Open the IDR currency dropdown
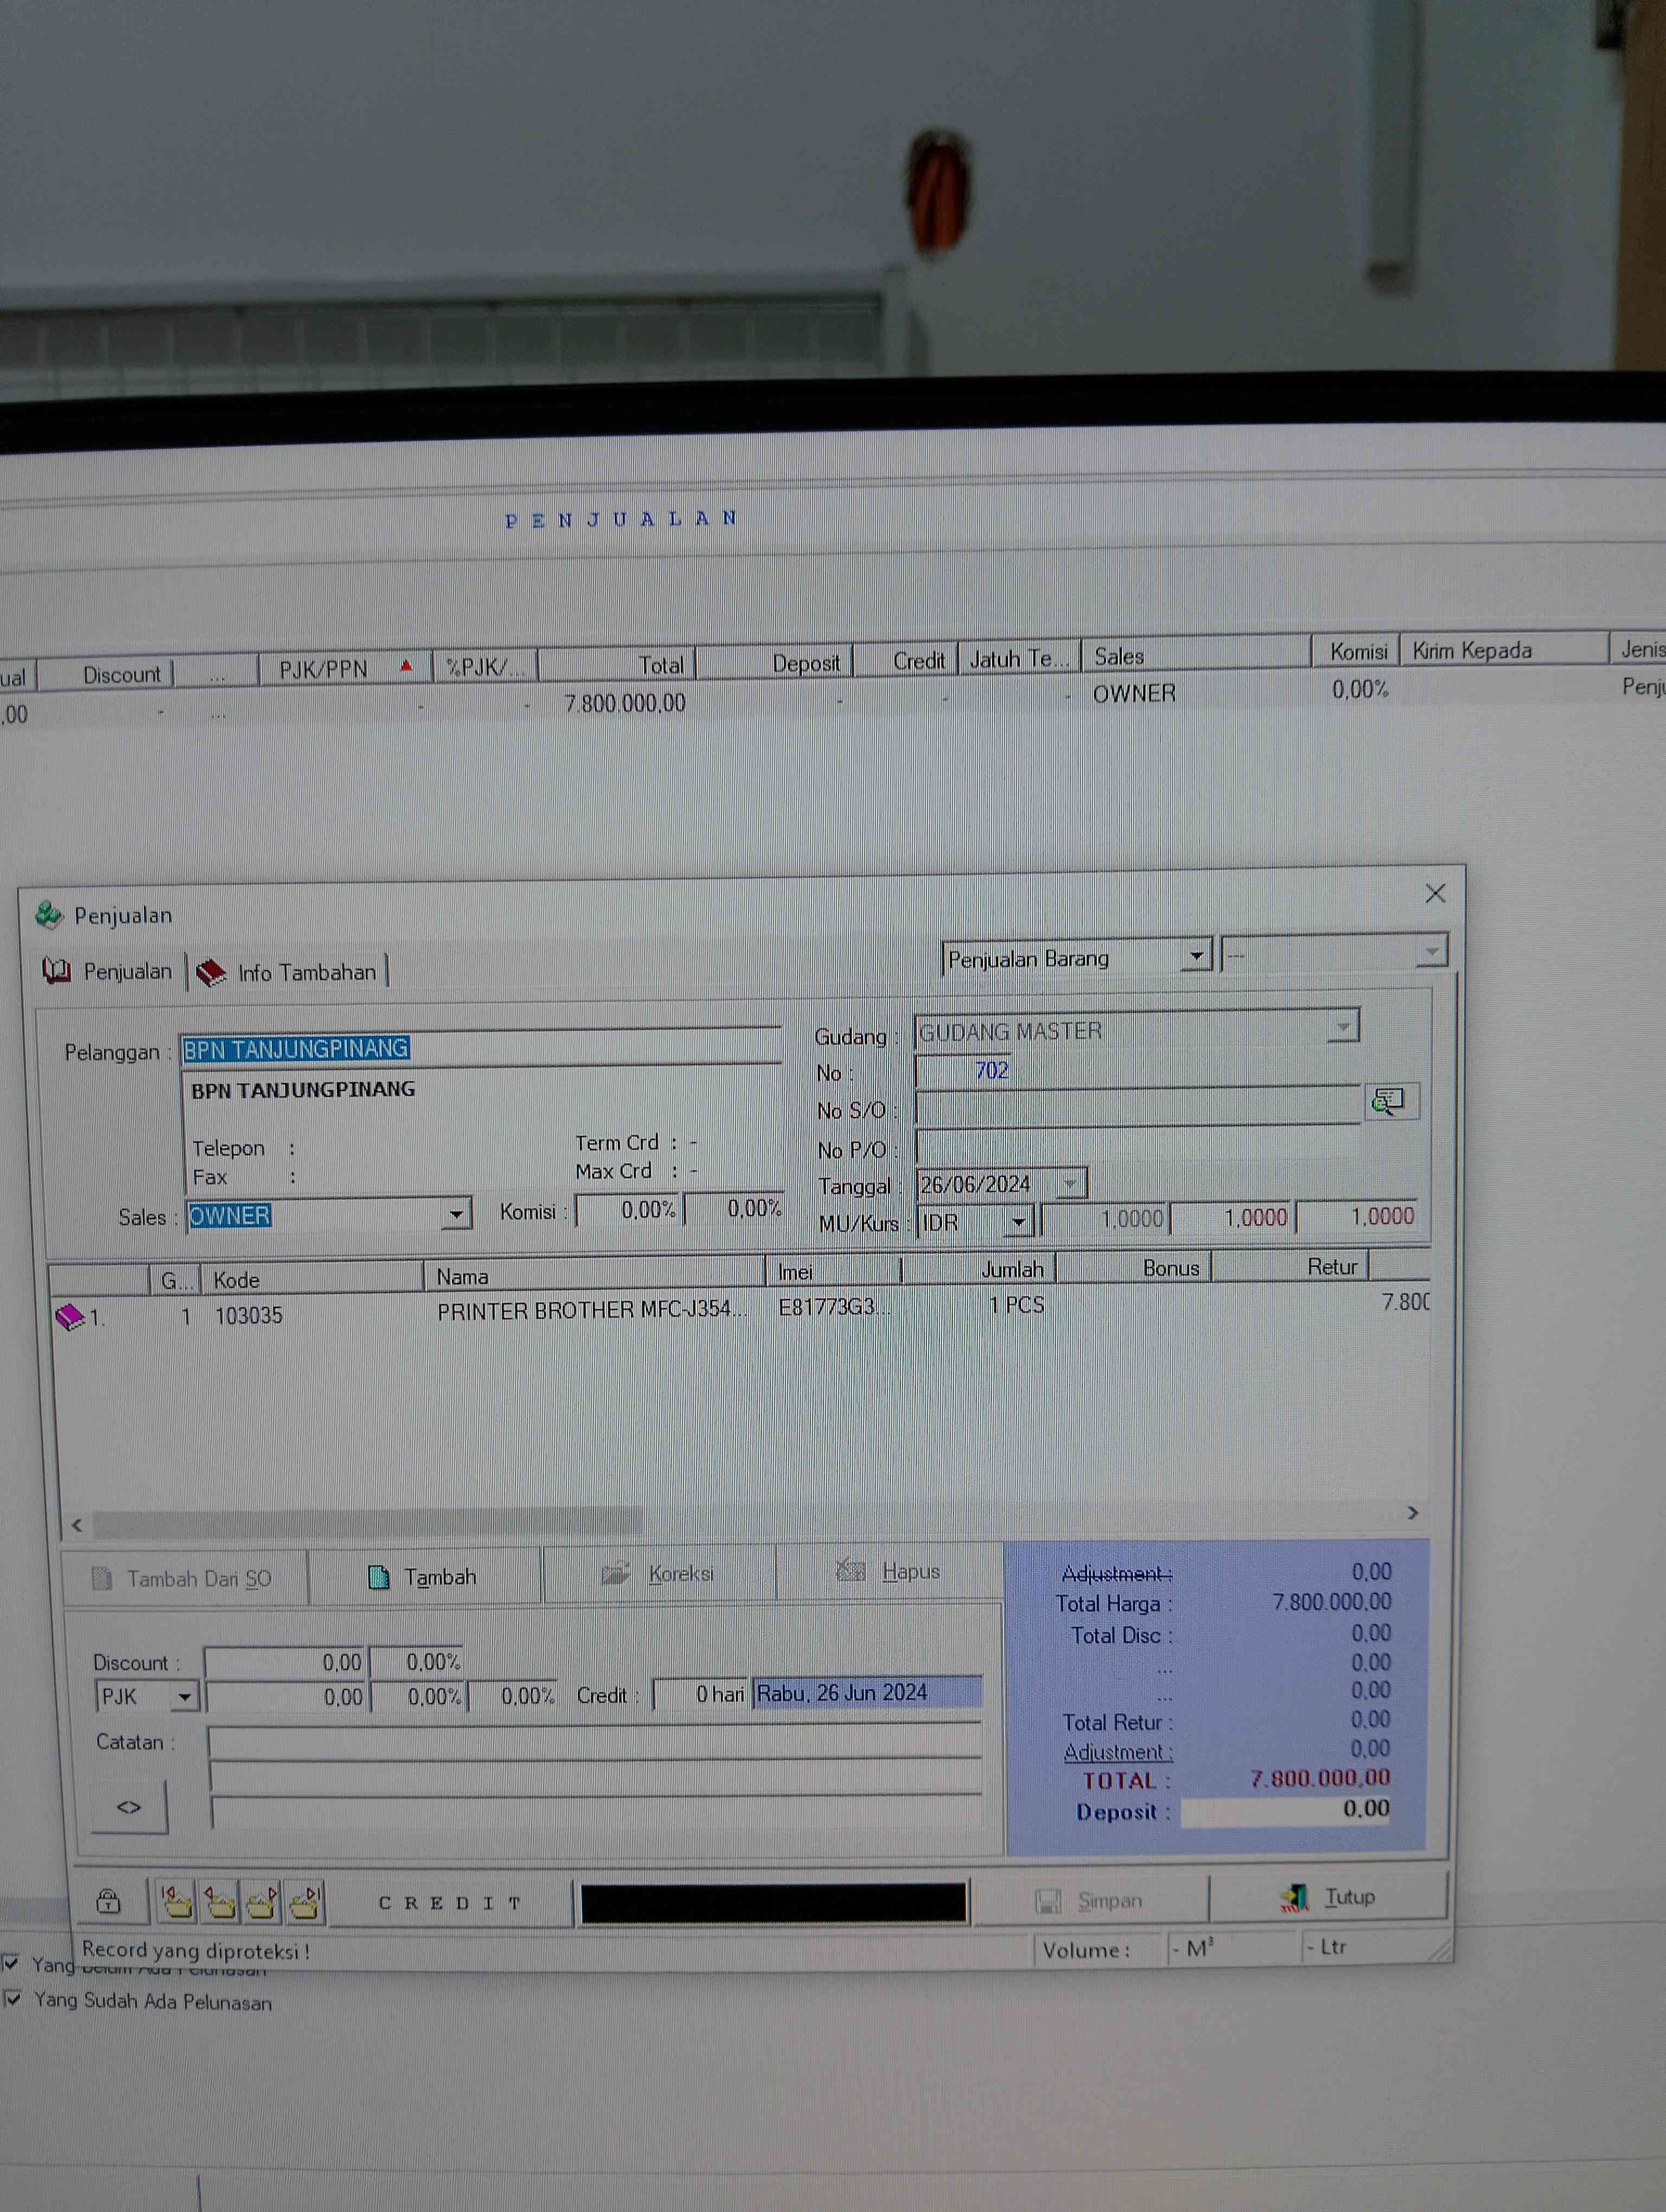This screenshot has width=1666, height=2212. click(x=1018, y=1221)
